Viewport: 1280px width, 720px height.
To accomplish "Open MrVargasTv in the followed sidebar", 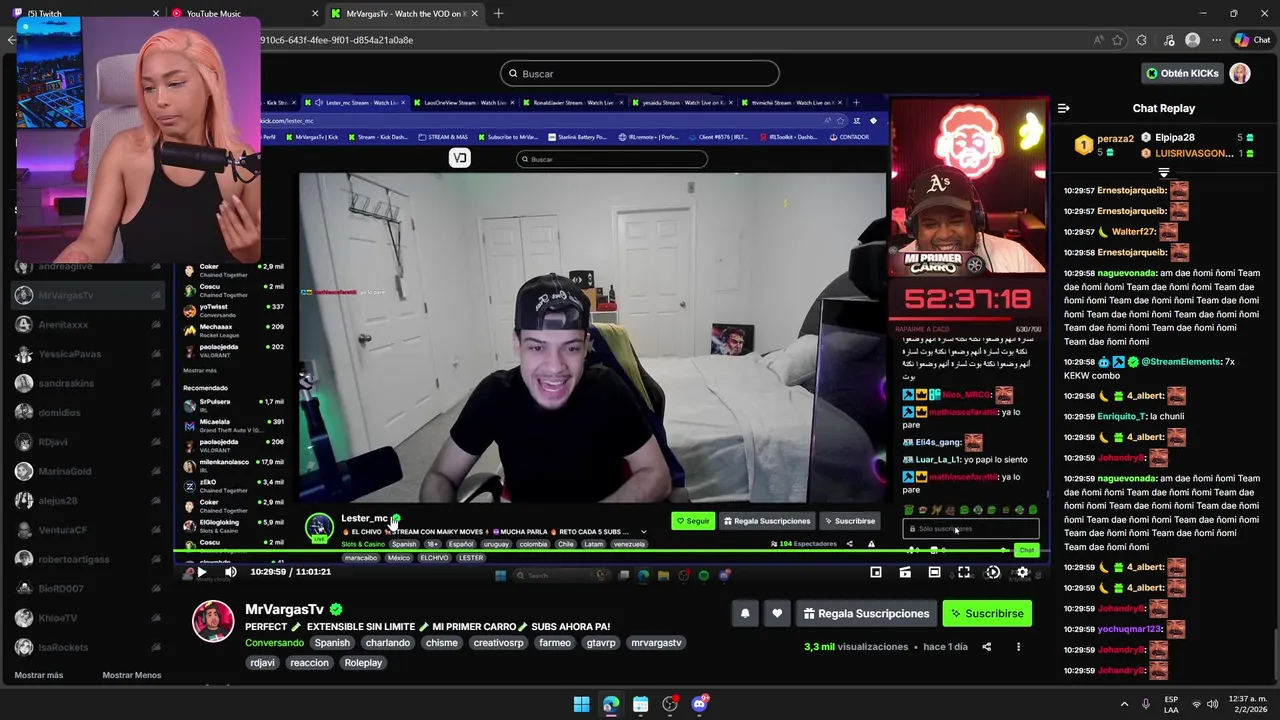I will pos(88,296).
